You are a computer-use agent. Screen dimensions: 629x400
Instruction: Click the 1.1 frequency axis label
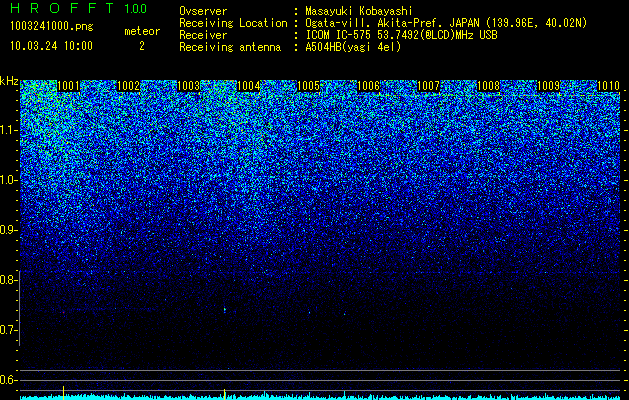[x=9, y=130]
